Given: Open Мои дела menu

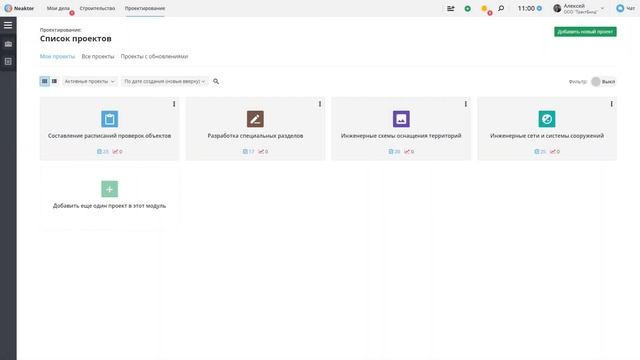Looking at the screenshot, I should tap(58, 8).
